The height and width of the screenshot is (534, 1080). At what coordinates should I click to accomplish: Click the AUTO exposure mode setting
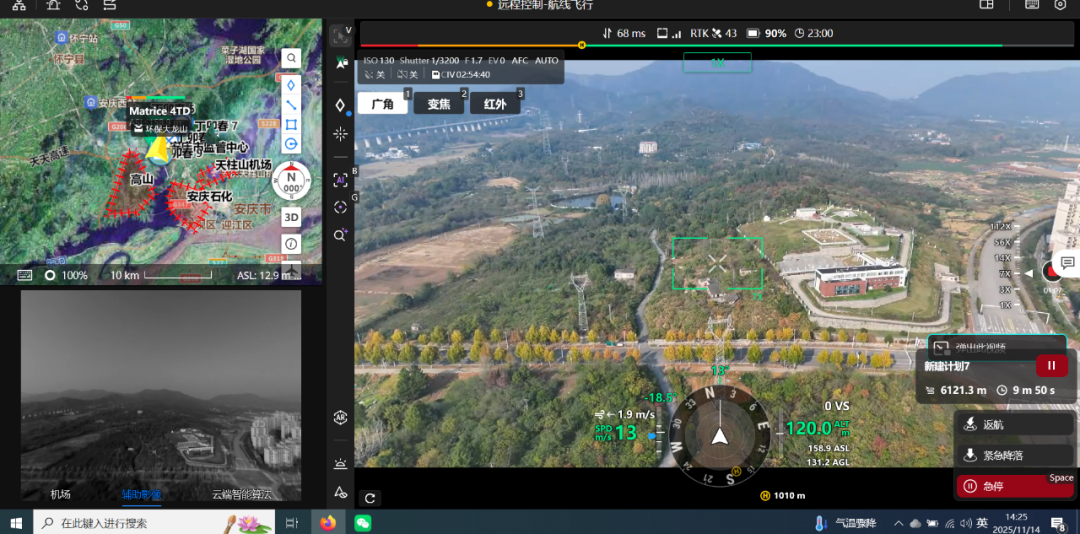(x=547, y=61)
